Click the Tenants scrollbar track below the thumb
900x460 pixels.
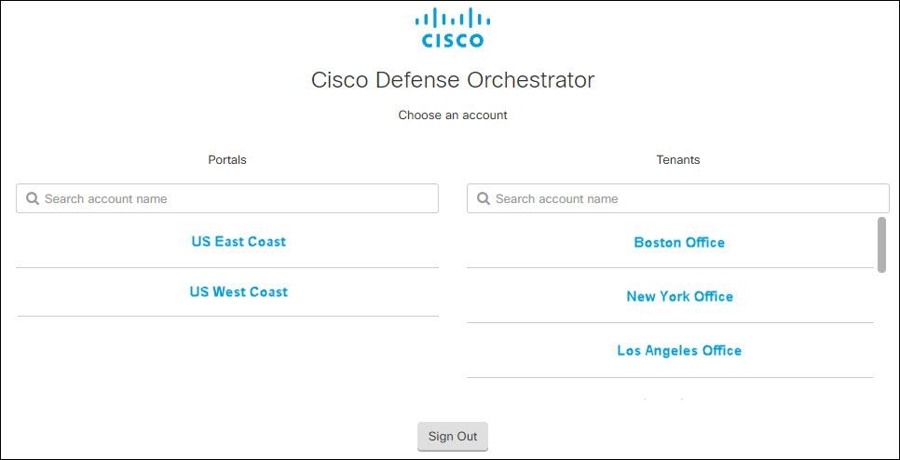[881, 330]
